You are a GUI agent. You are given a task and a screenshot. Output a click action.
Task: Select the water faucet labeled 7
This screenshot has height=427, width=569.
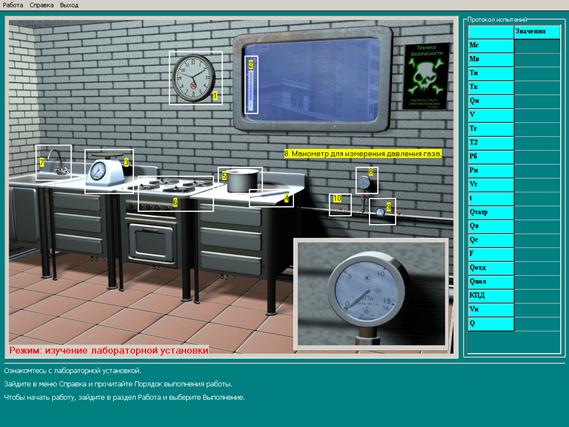(53, 162)
